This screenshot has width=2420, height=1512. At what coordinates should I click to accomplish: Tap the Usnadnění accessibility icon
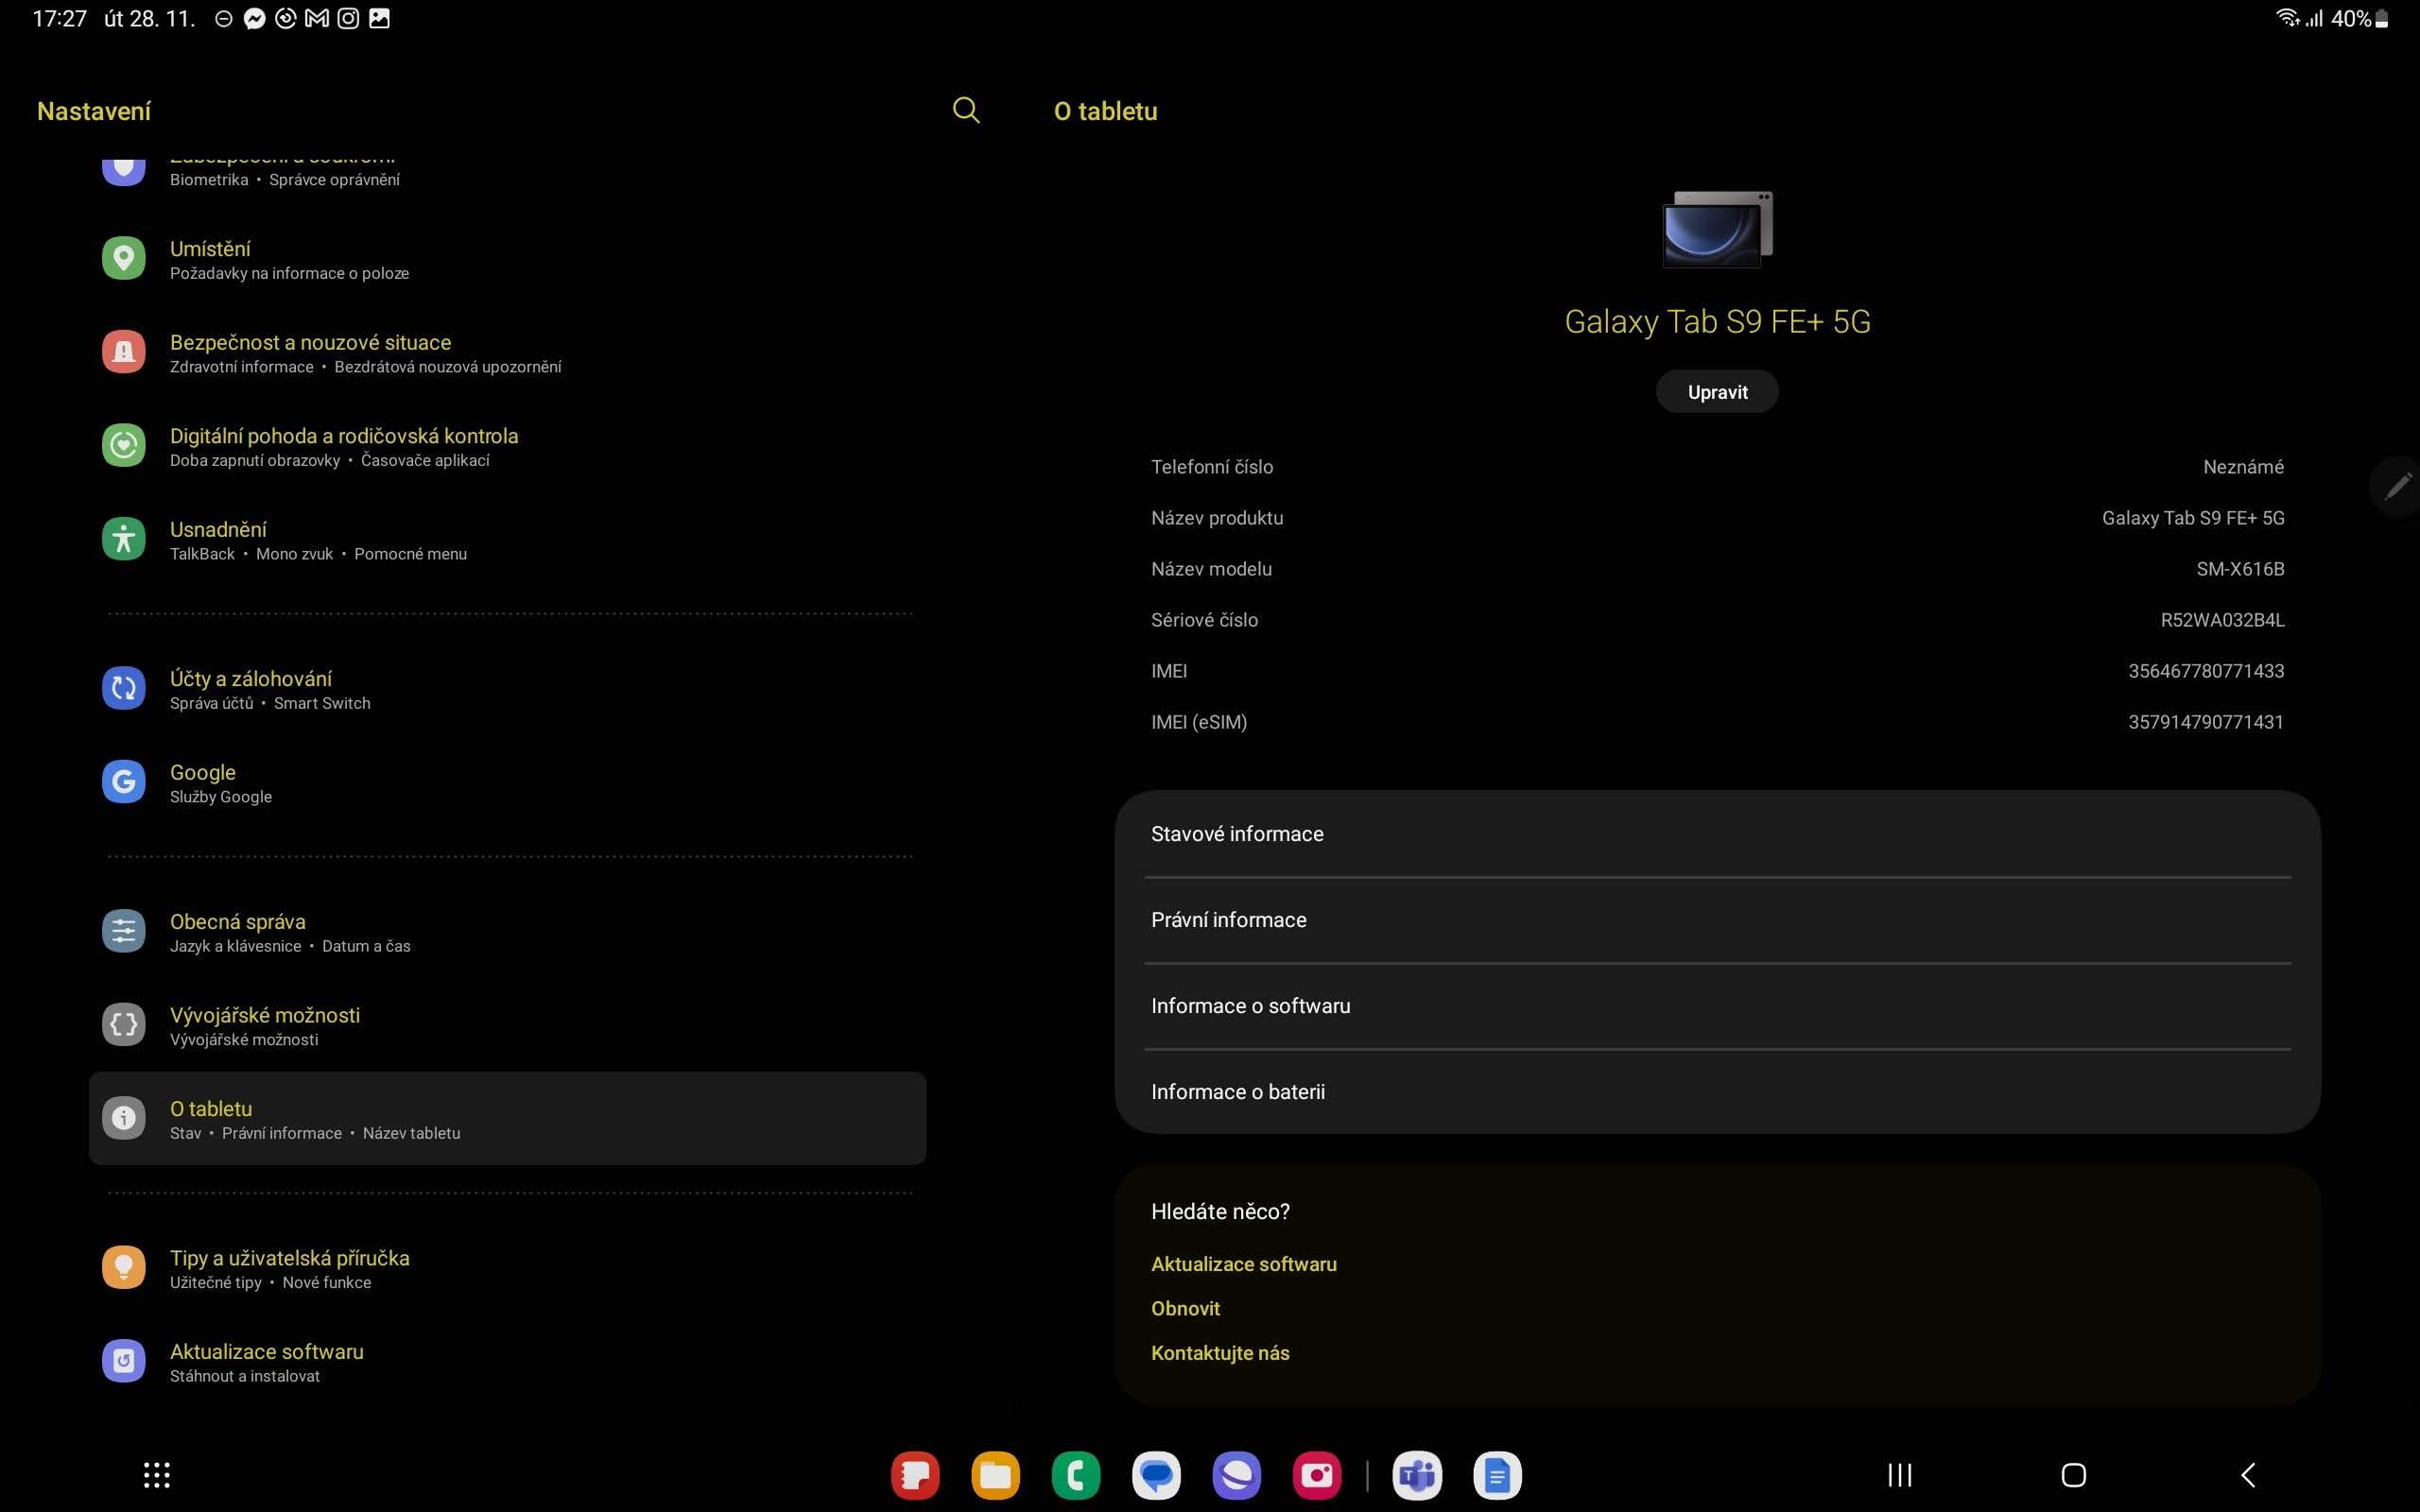point(124,539)
